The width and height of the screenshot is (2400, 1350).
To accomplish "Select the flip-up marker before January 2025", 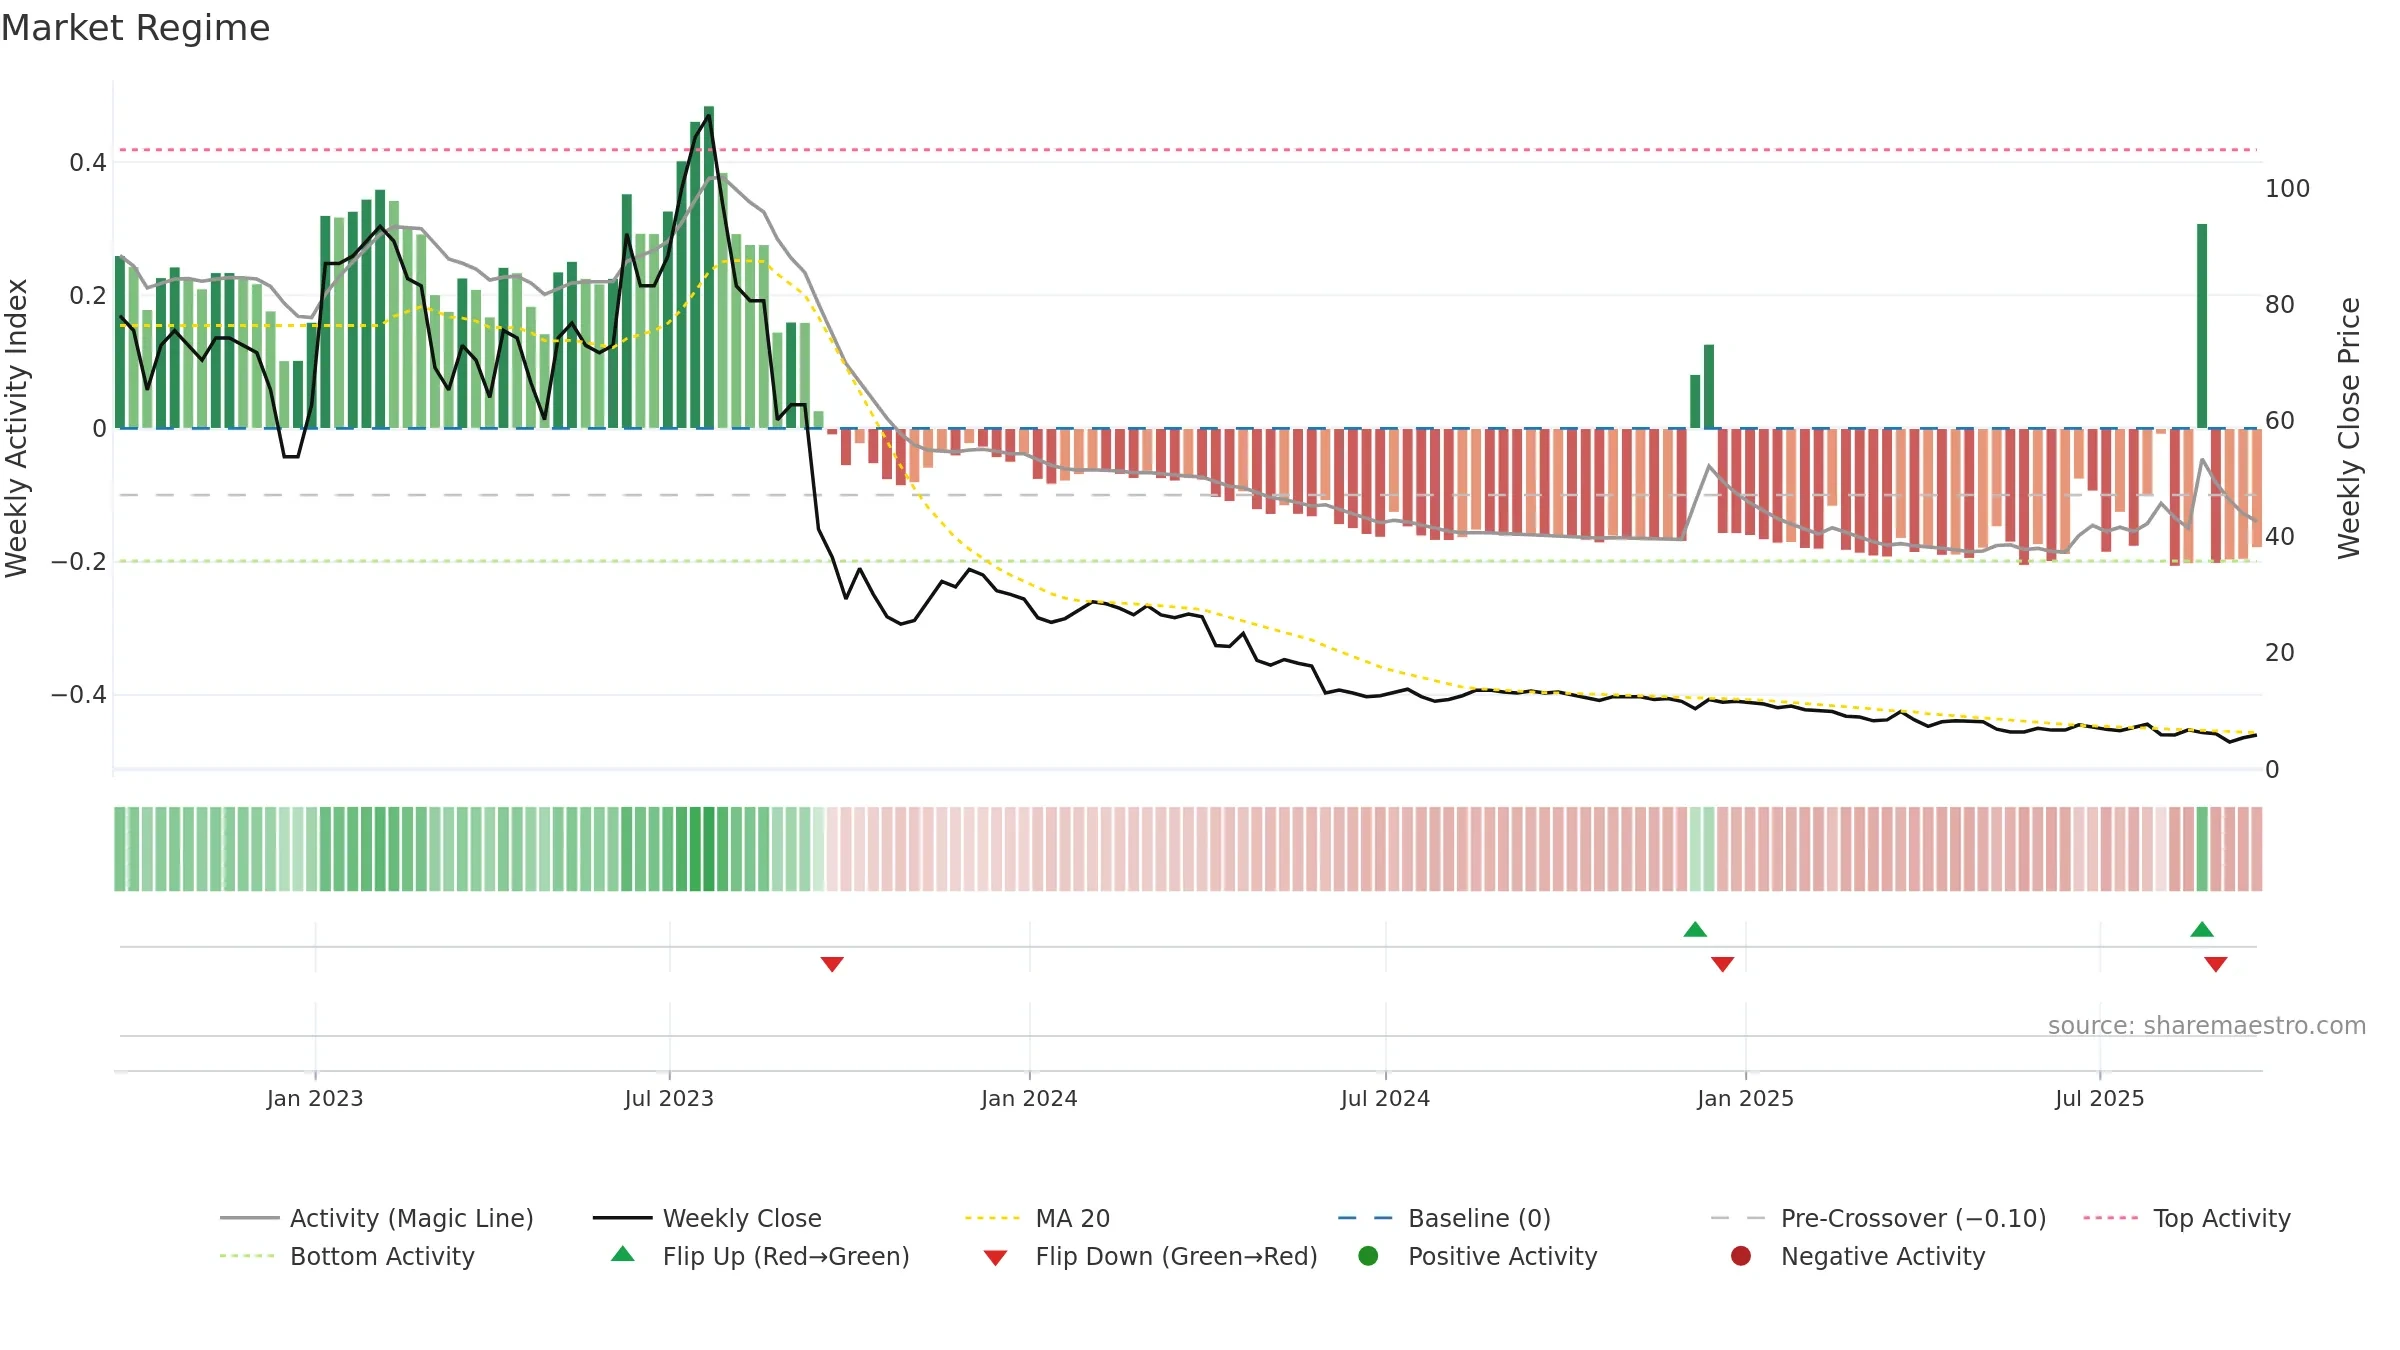I will pyautogui.click(x=1695, y=929).
